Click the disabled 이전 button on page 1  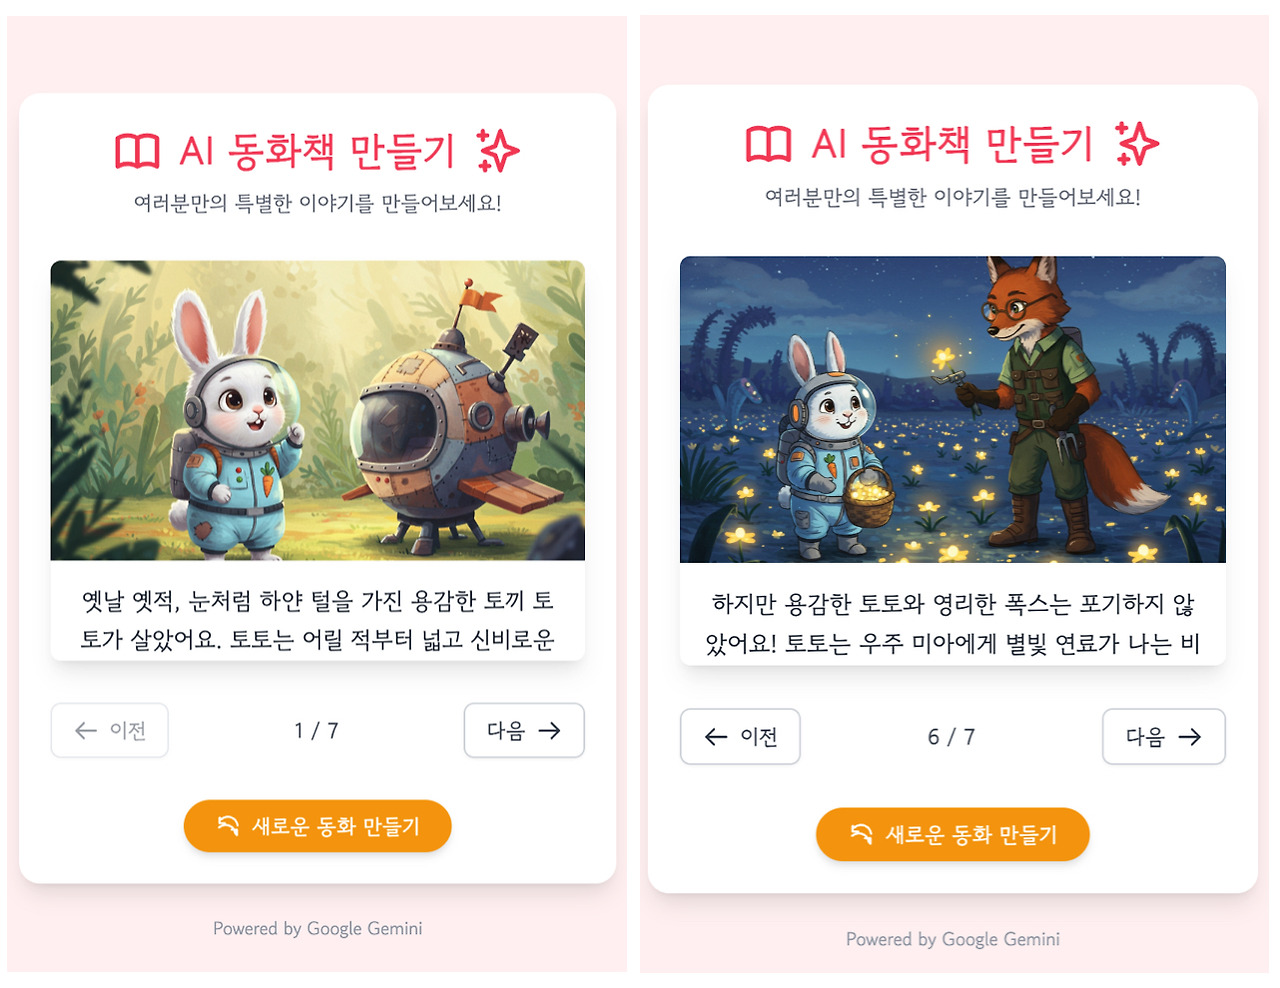pos(110,731)
